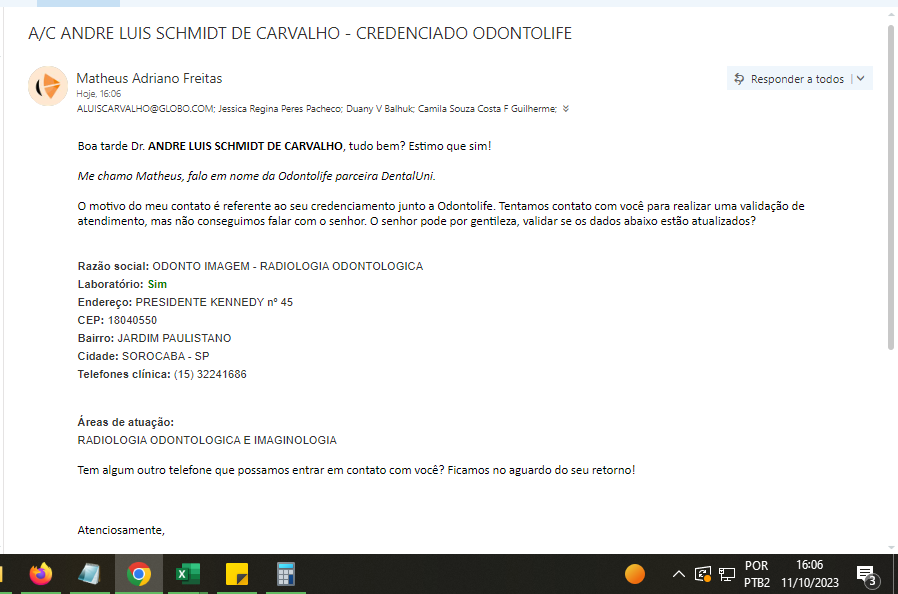Click the orange circle tray icon
This screenshot has height=594, width=898.
[635, 574]
